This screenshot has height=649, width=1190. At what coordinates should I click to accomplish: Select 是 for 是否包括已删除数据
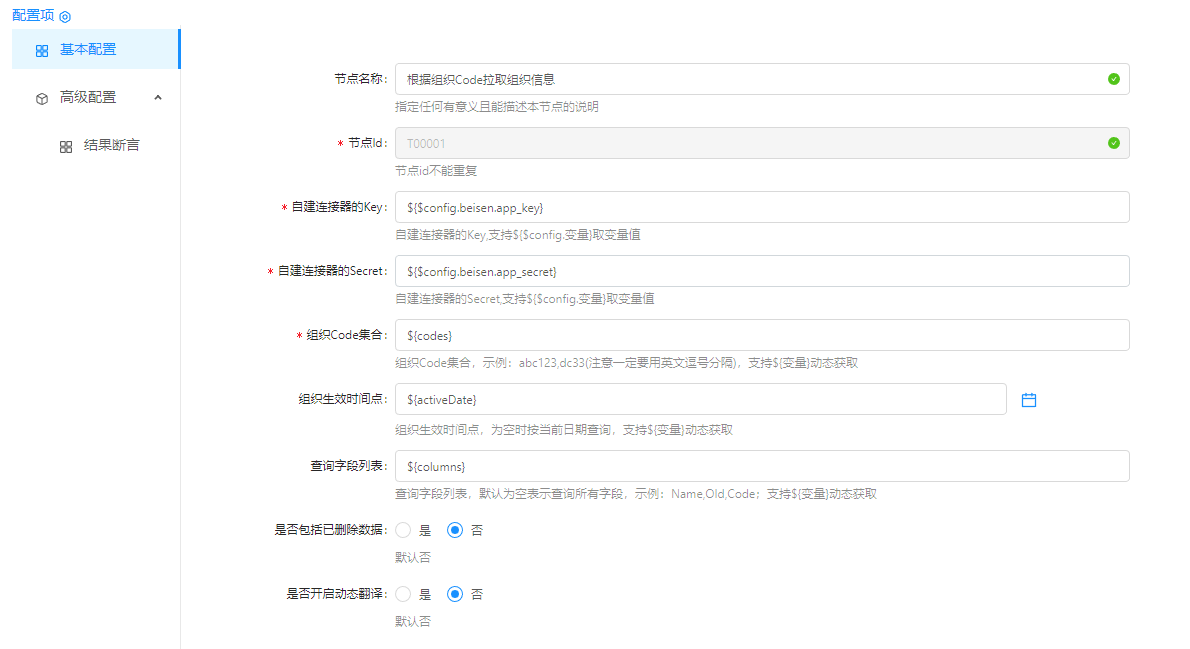click(x=404, y=530)
